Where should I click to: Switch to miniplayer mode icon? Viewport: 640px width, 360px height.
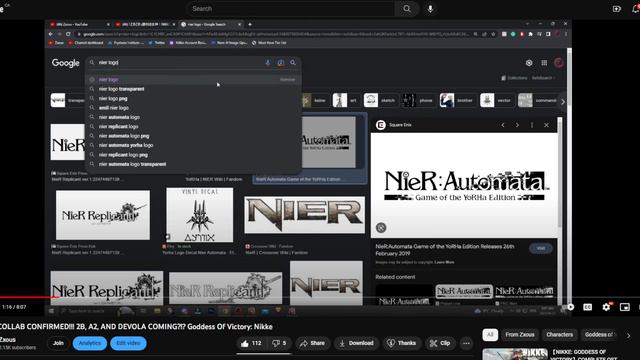[624, 307]
